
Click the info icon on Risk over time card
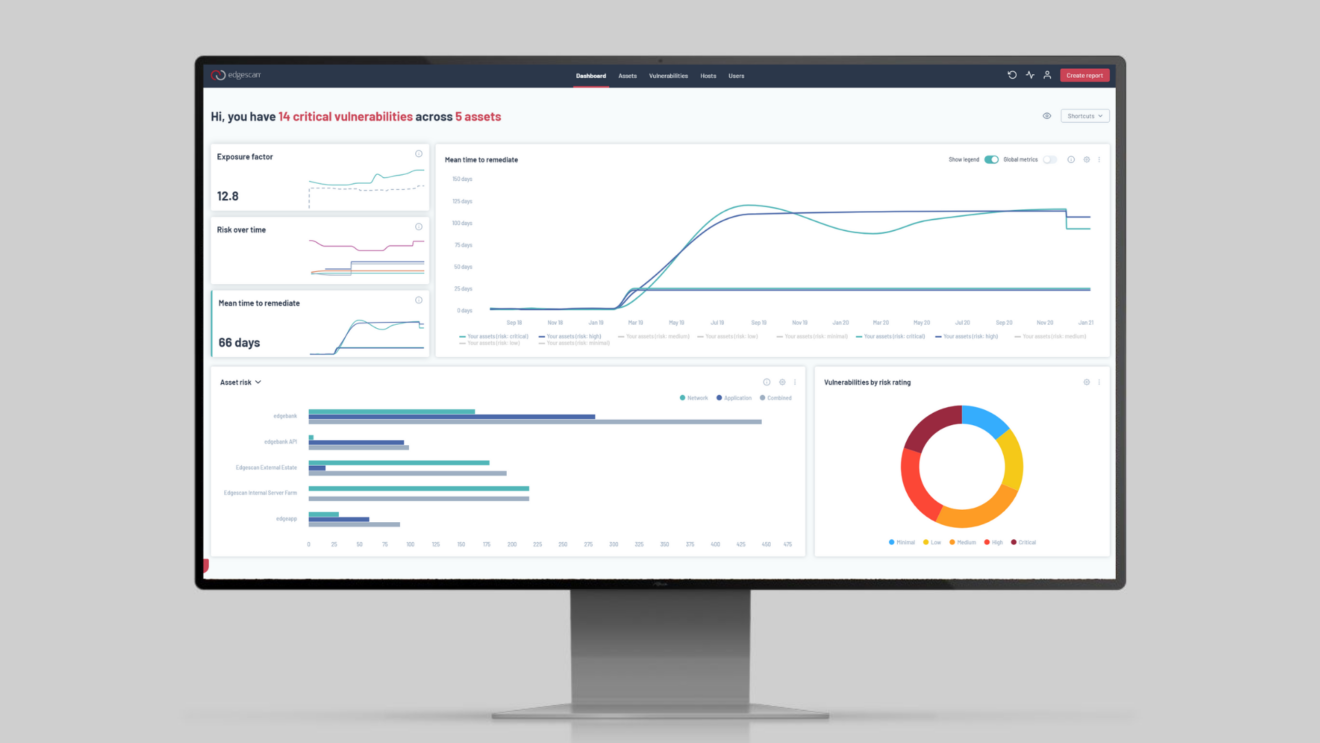418,227
